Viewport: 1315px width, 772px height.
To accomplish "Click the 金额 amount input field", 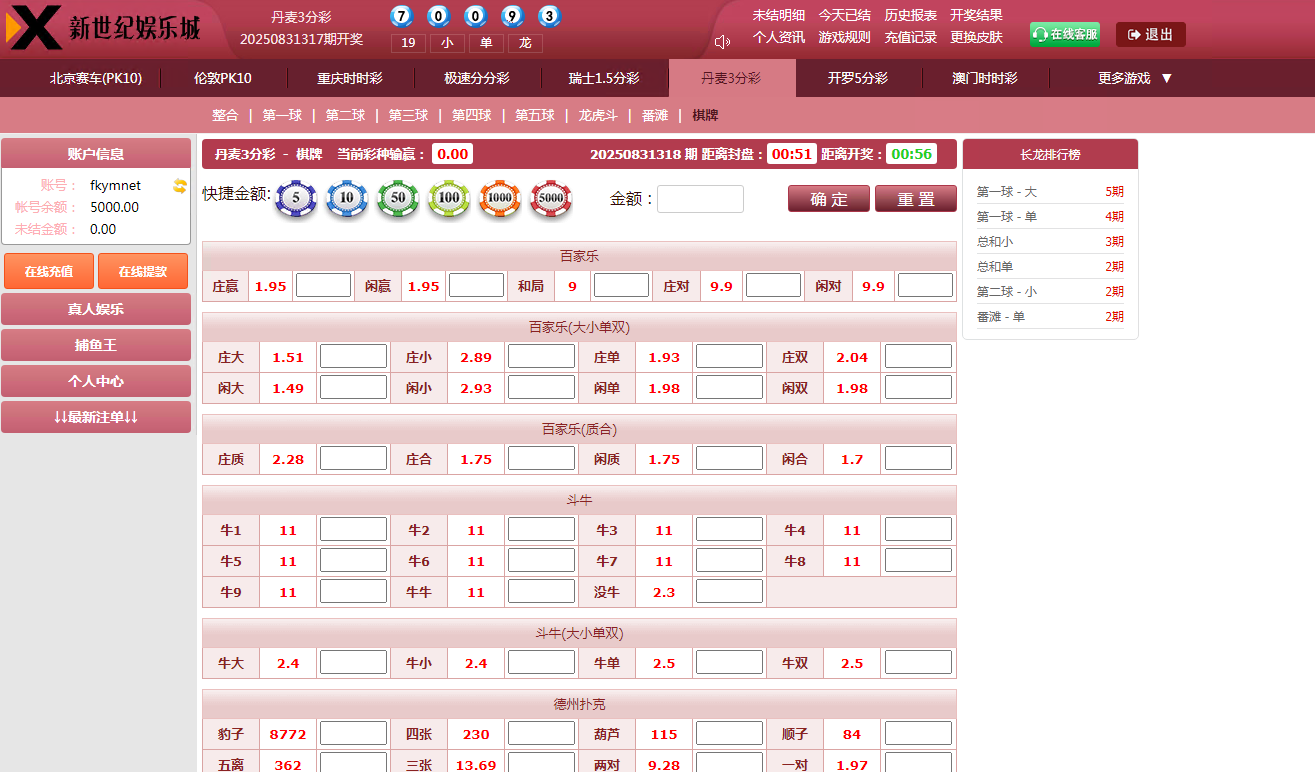I will pyautogui.click(x=700, y=198).
